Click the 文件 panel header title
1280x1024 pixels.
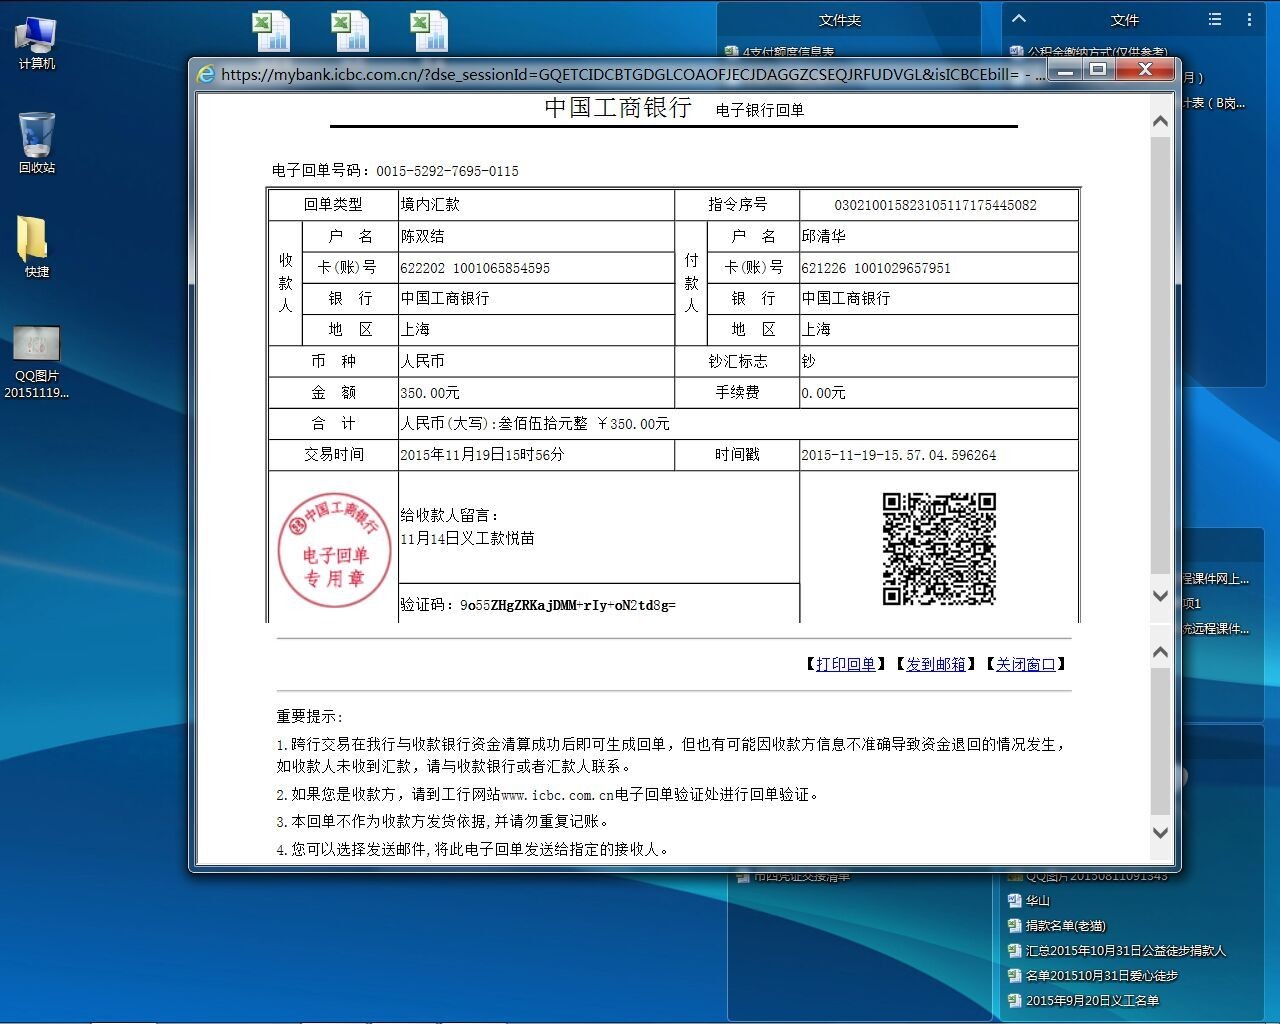tap(1125, 20)
